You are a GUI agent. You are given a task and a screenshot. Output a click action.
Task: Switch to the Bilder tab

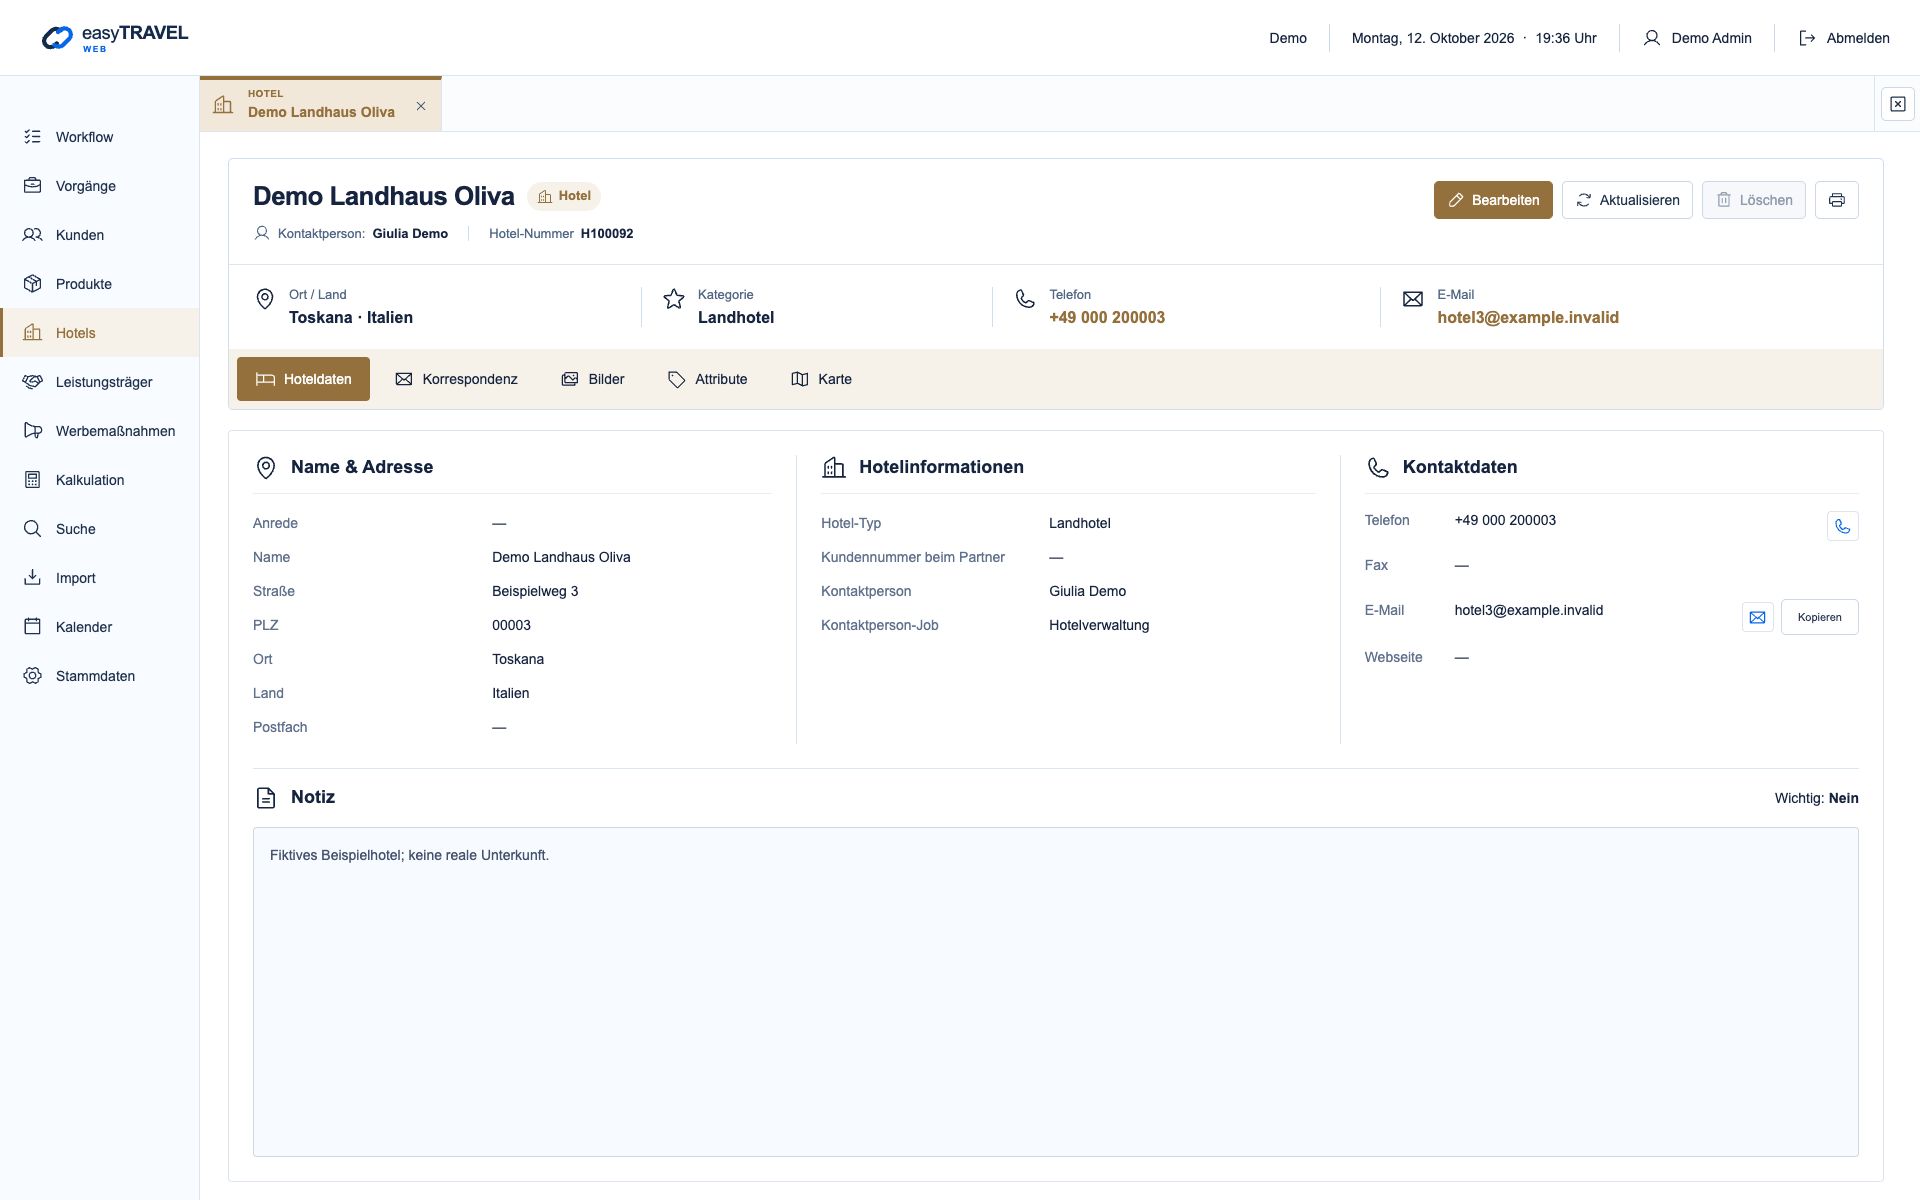(x=593, y=379)
